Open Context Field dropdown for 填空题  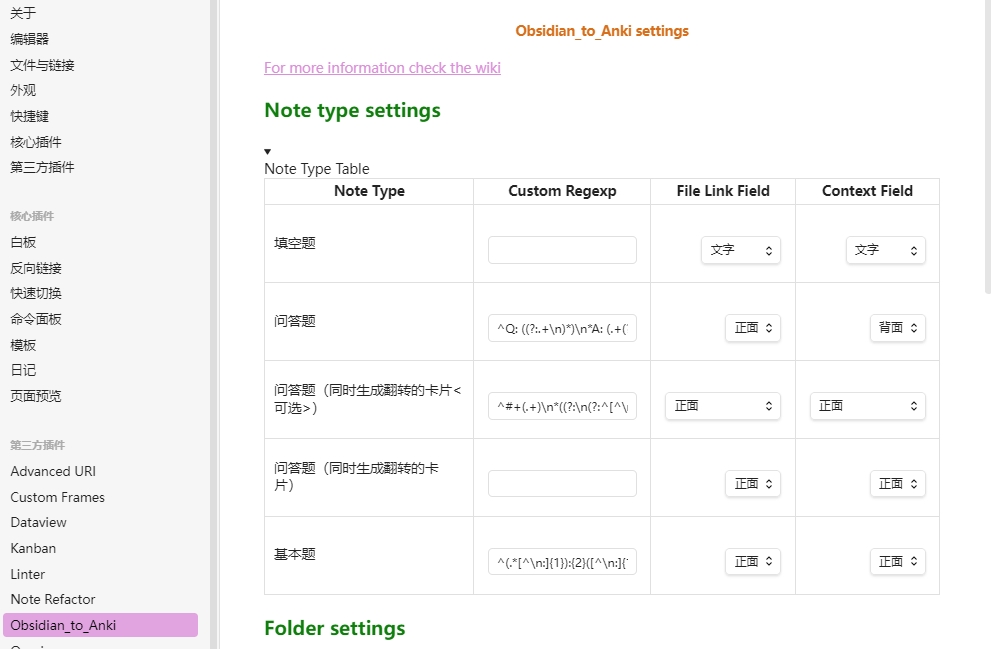[x=885, y=250]
